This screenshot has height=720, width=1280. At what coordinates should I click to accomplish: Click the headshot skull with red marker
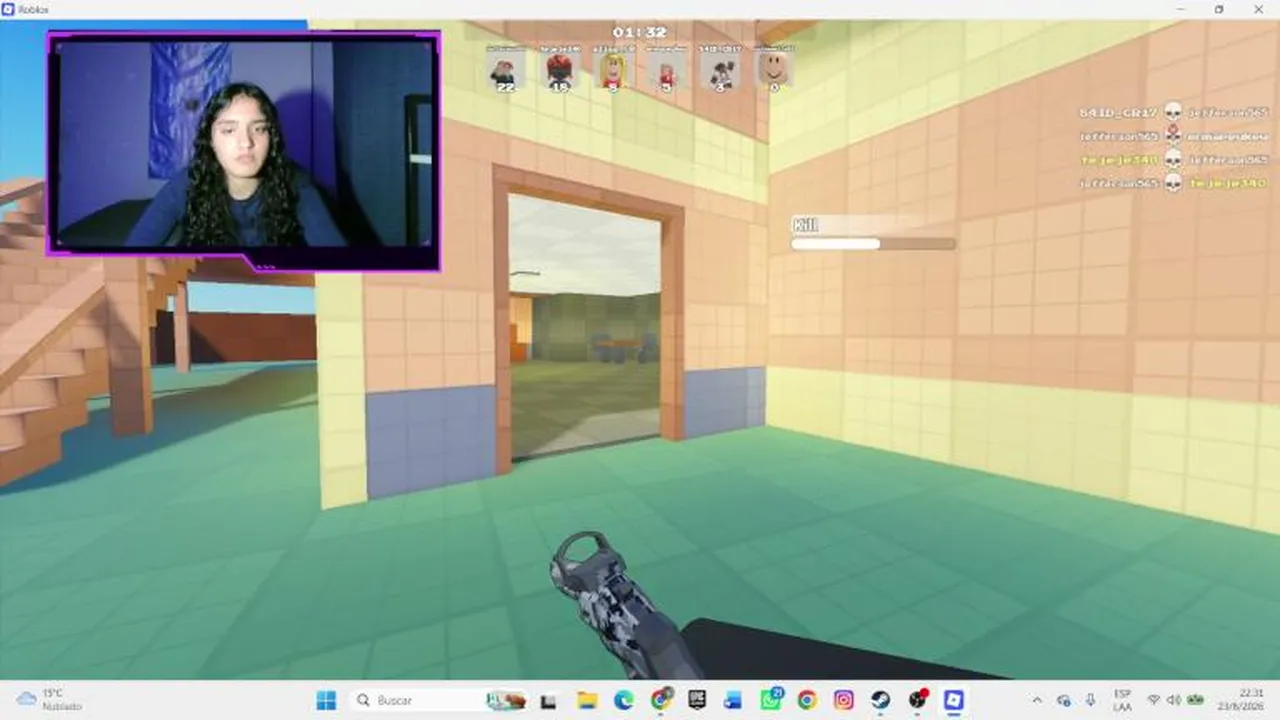click(1173, 135)
